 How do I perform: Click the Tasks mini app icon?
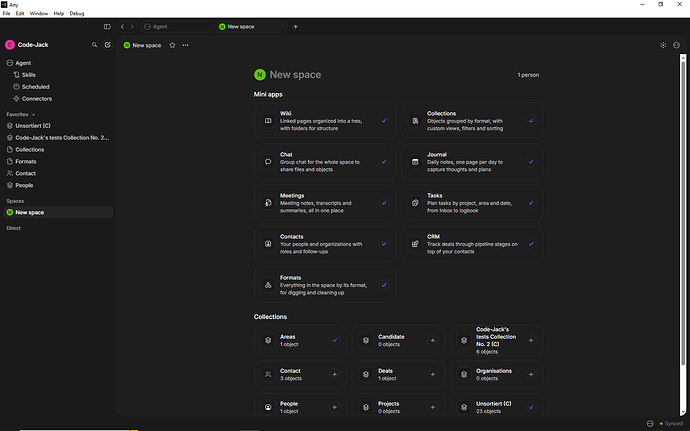[x=415, y=203]
